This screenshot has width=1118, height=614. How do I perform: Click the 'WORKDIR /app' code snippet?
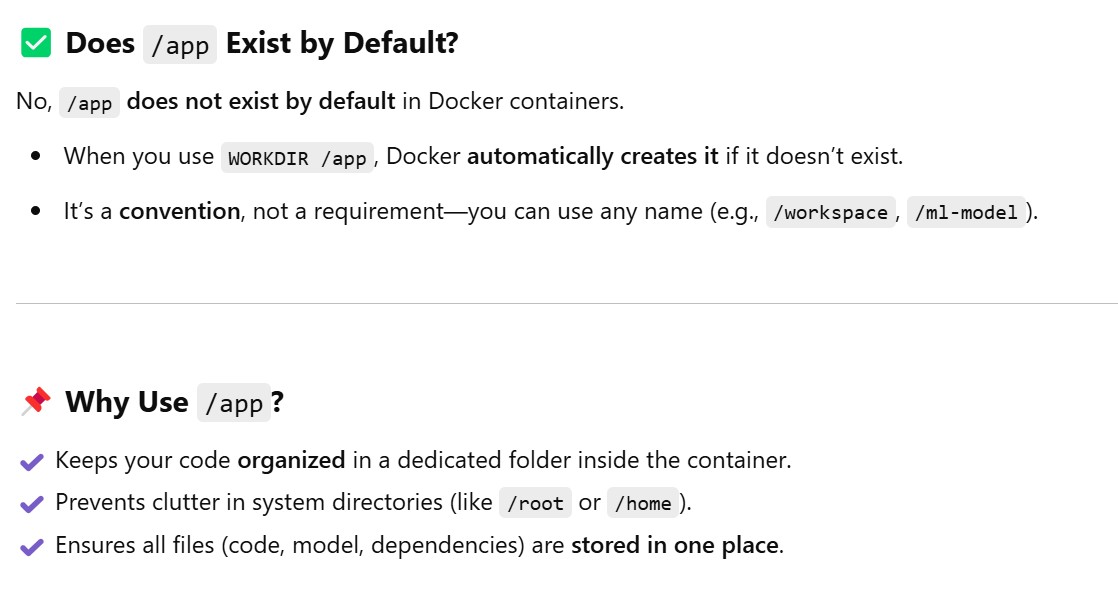297,158
